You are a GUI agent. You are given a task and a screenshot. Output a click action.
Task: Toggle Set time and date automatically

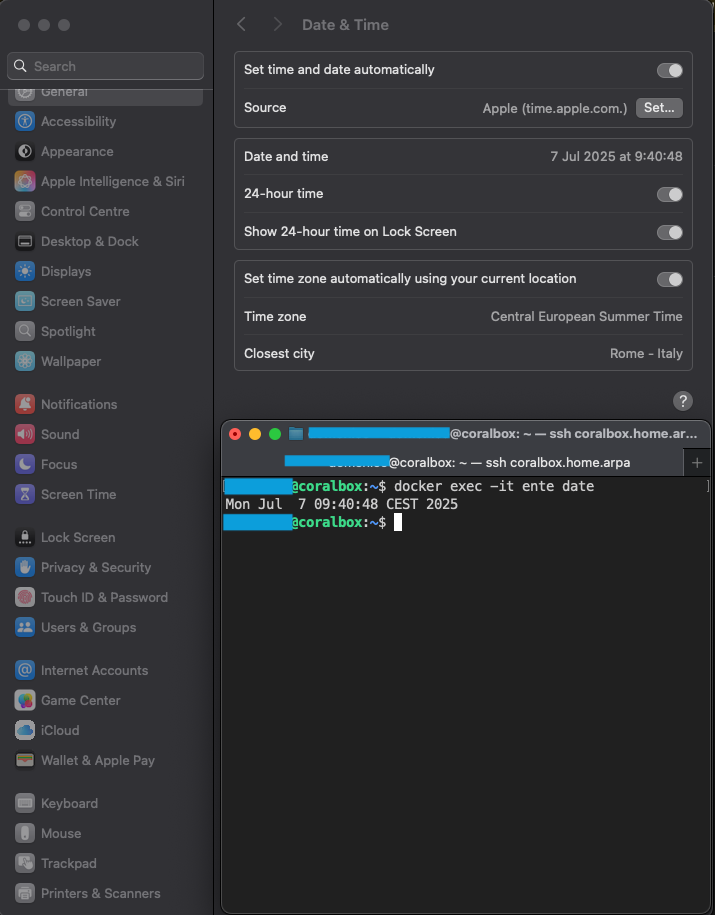669,71
